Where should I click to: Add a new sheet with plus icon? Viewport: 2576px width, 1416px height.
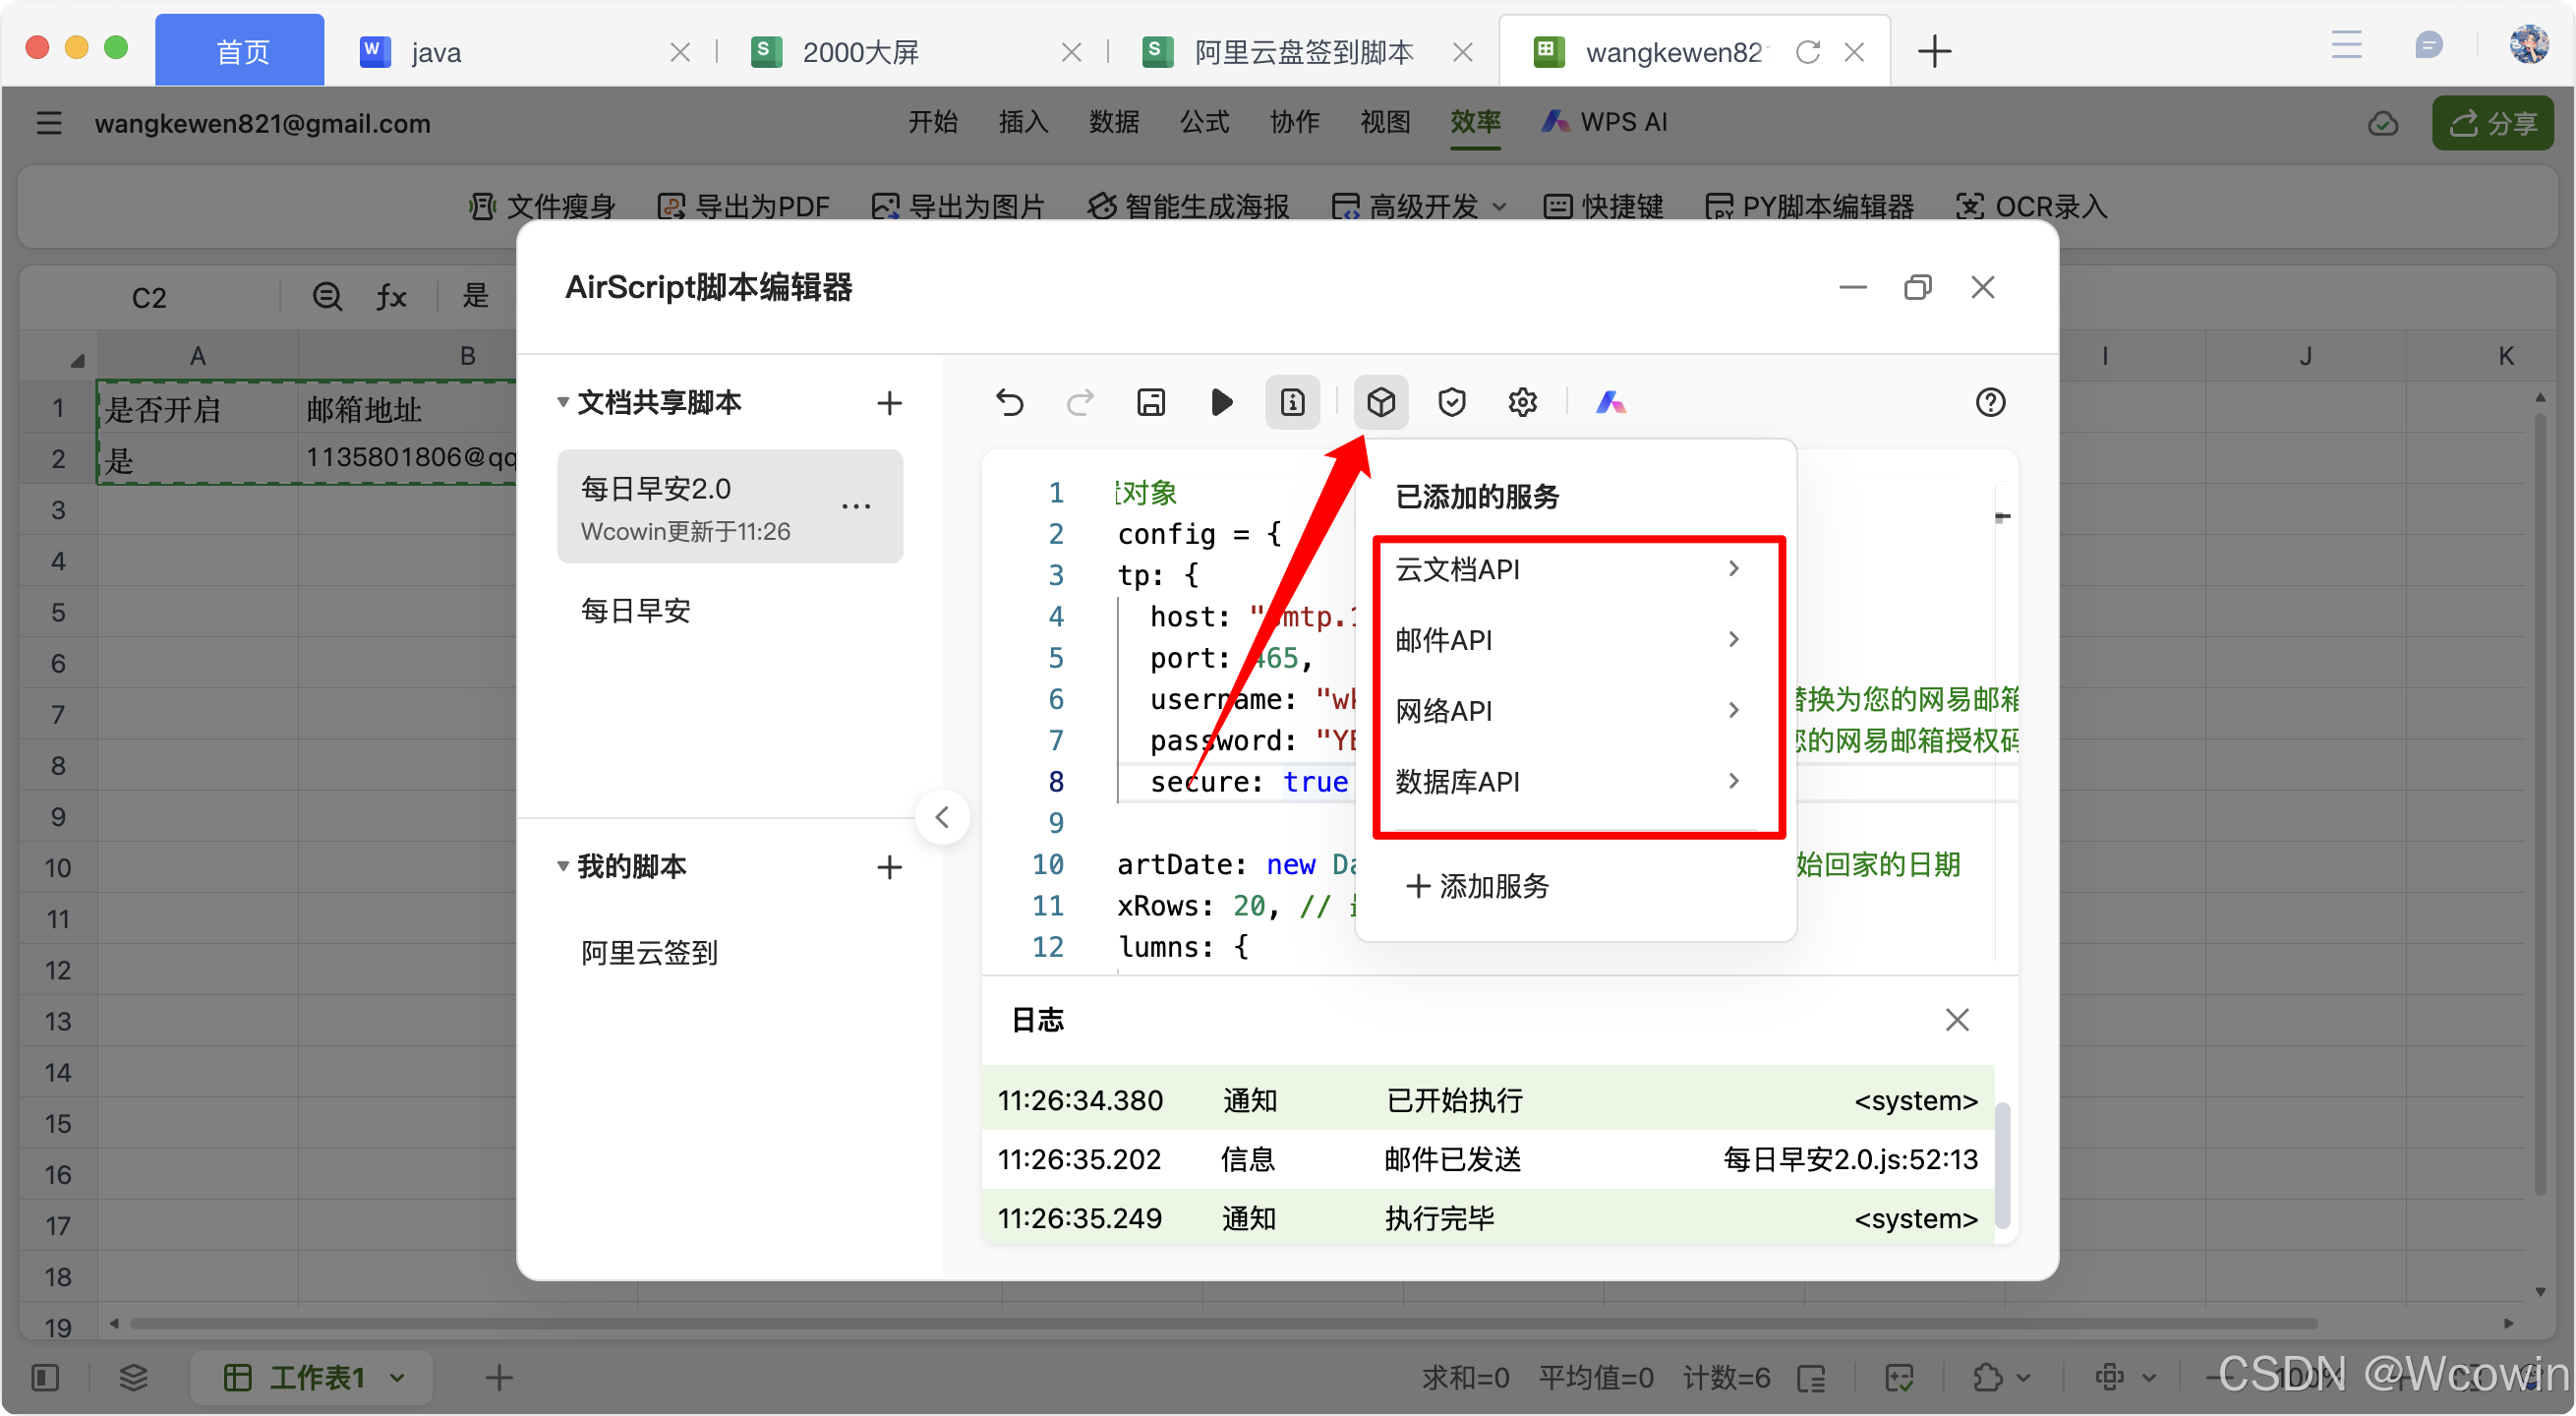[499, 1377]
